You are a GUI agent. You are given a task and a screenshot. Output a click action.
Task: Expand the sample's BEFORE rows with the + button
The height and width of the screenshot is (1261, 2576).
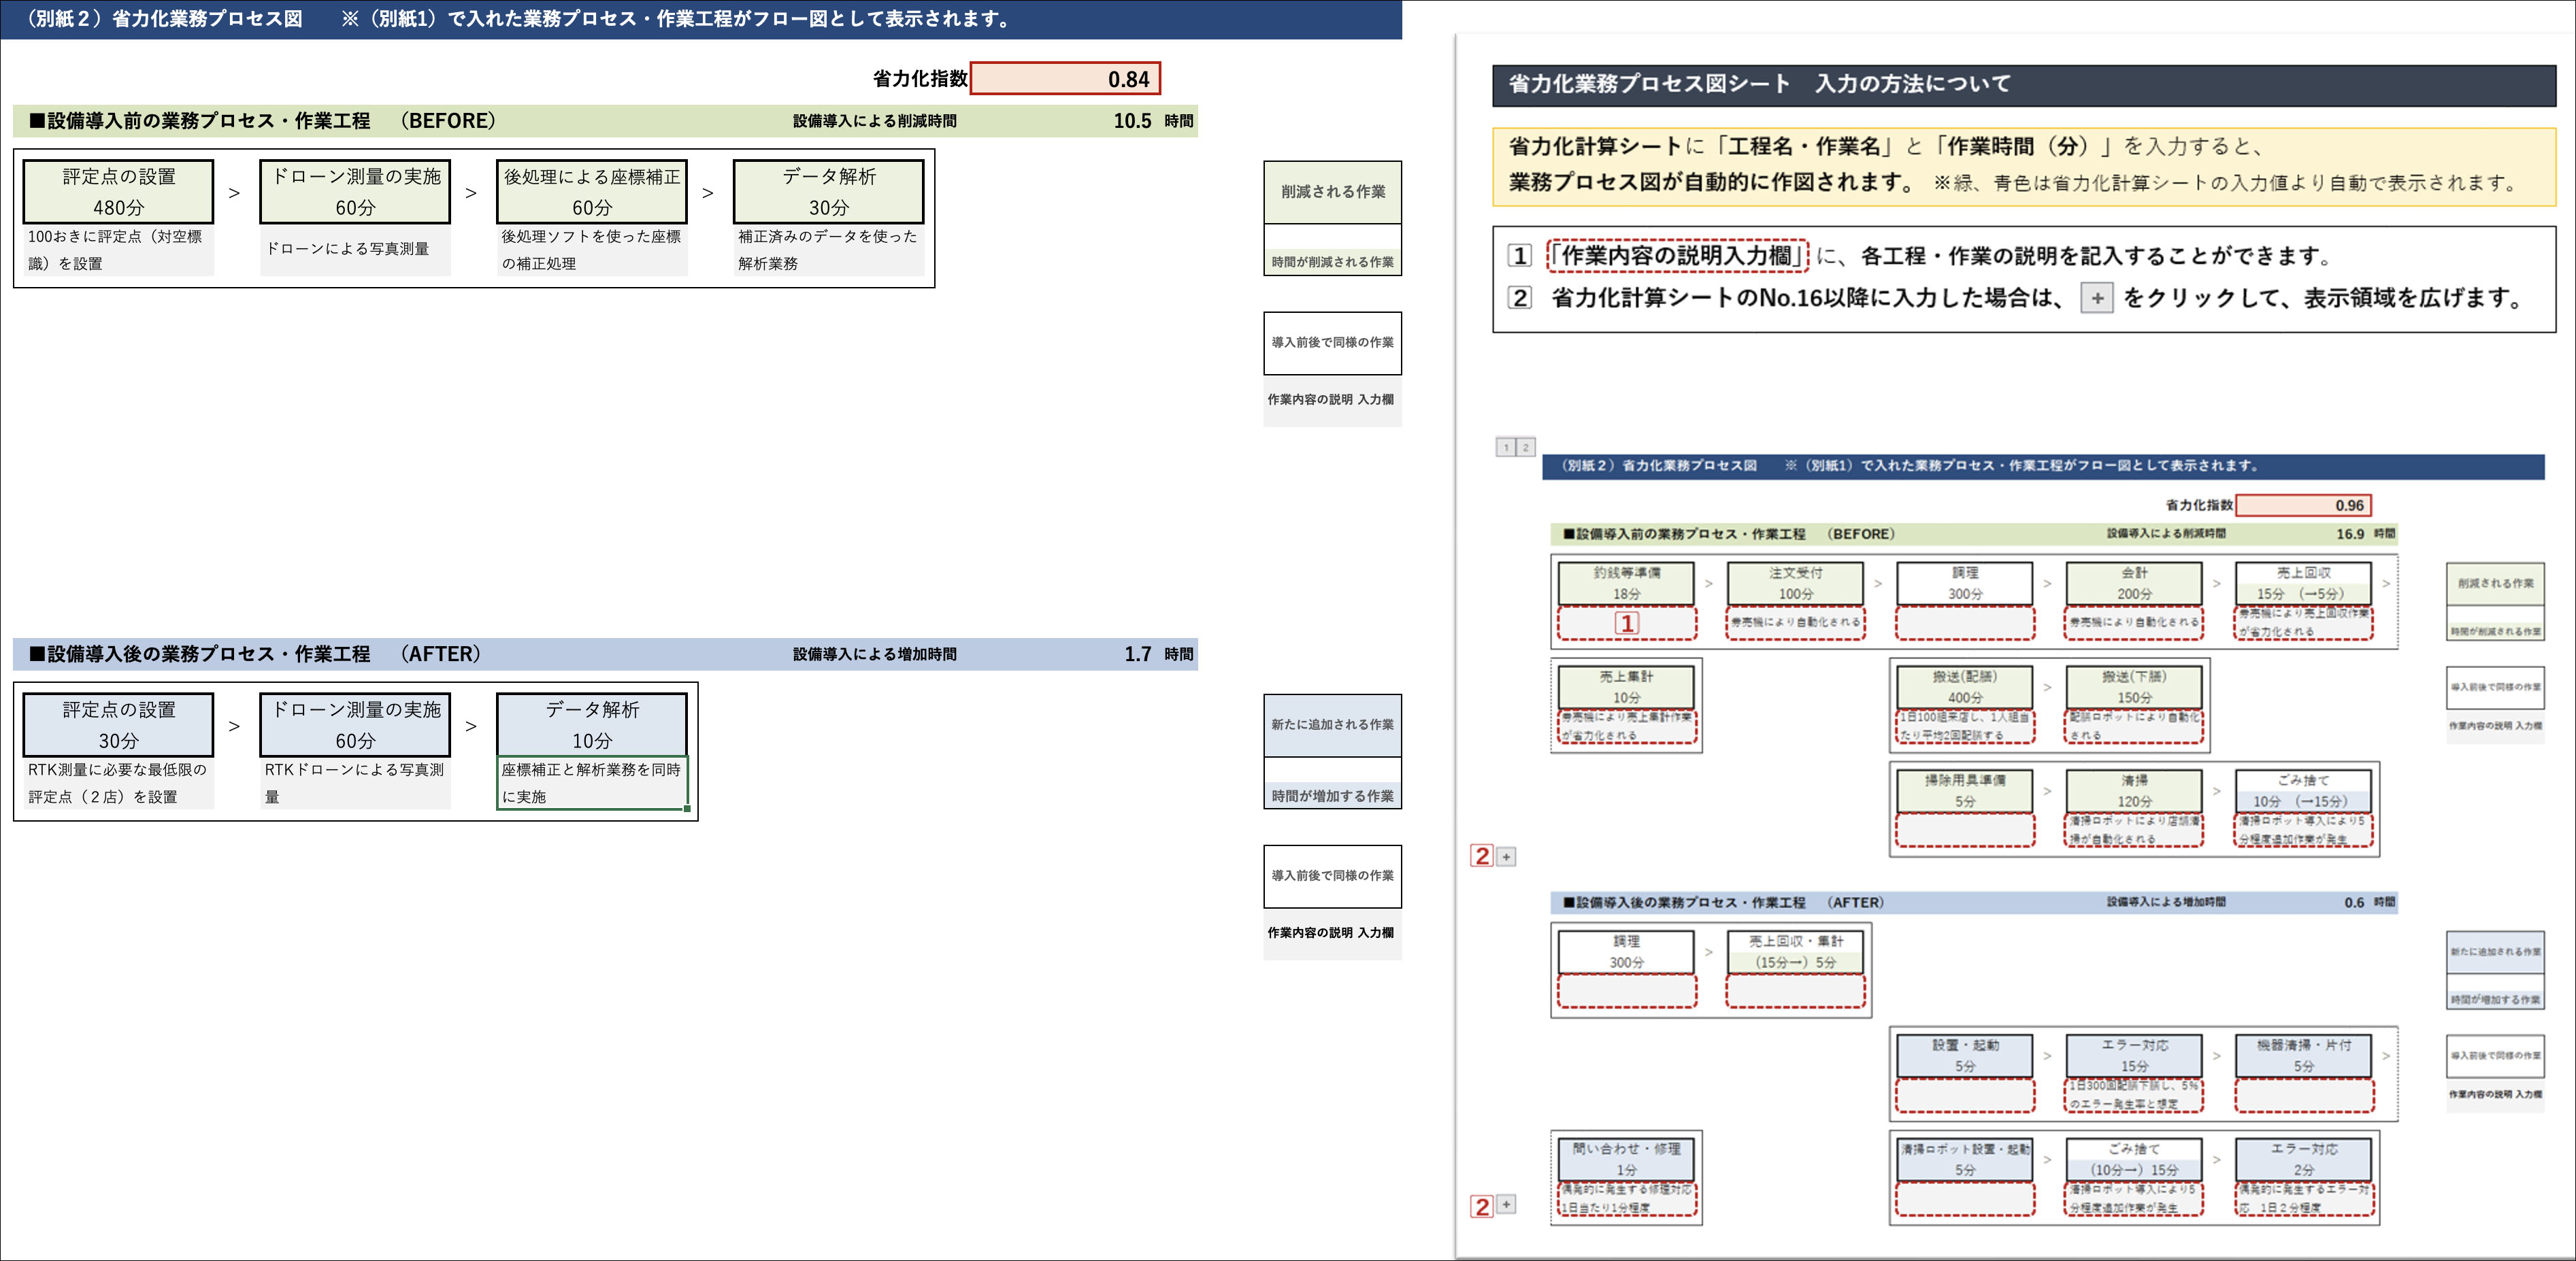1506,857
